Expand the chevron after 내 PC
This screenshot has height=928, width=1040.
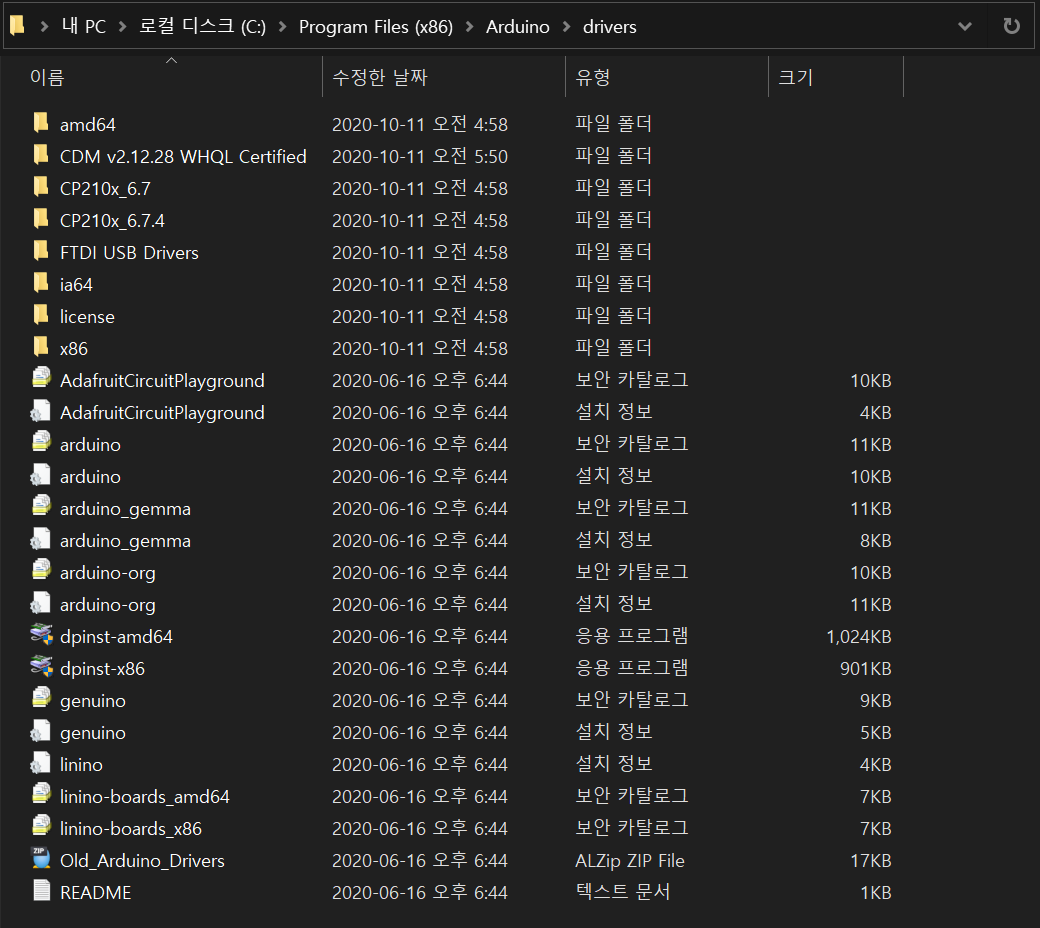click(x=123, y=27)
